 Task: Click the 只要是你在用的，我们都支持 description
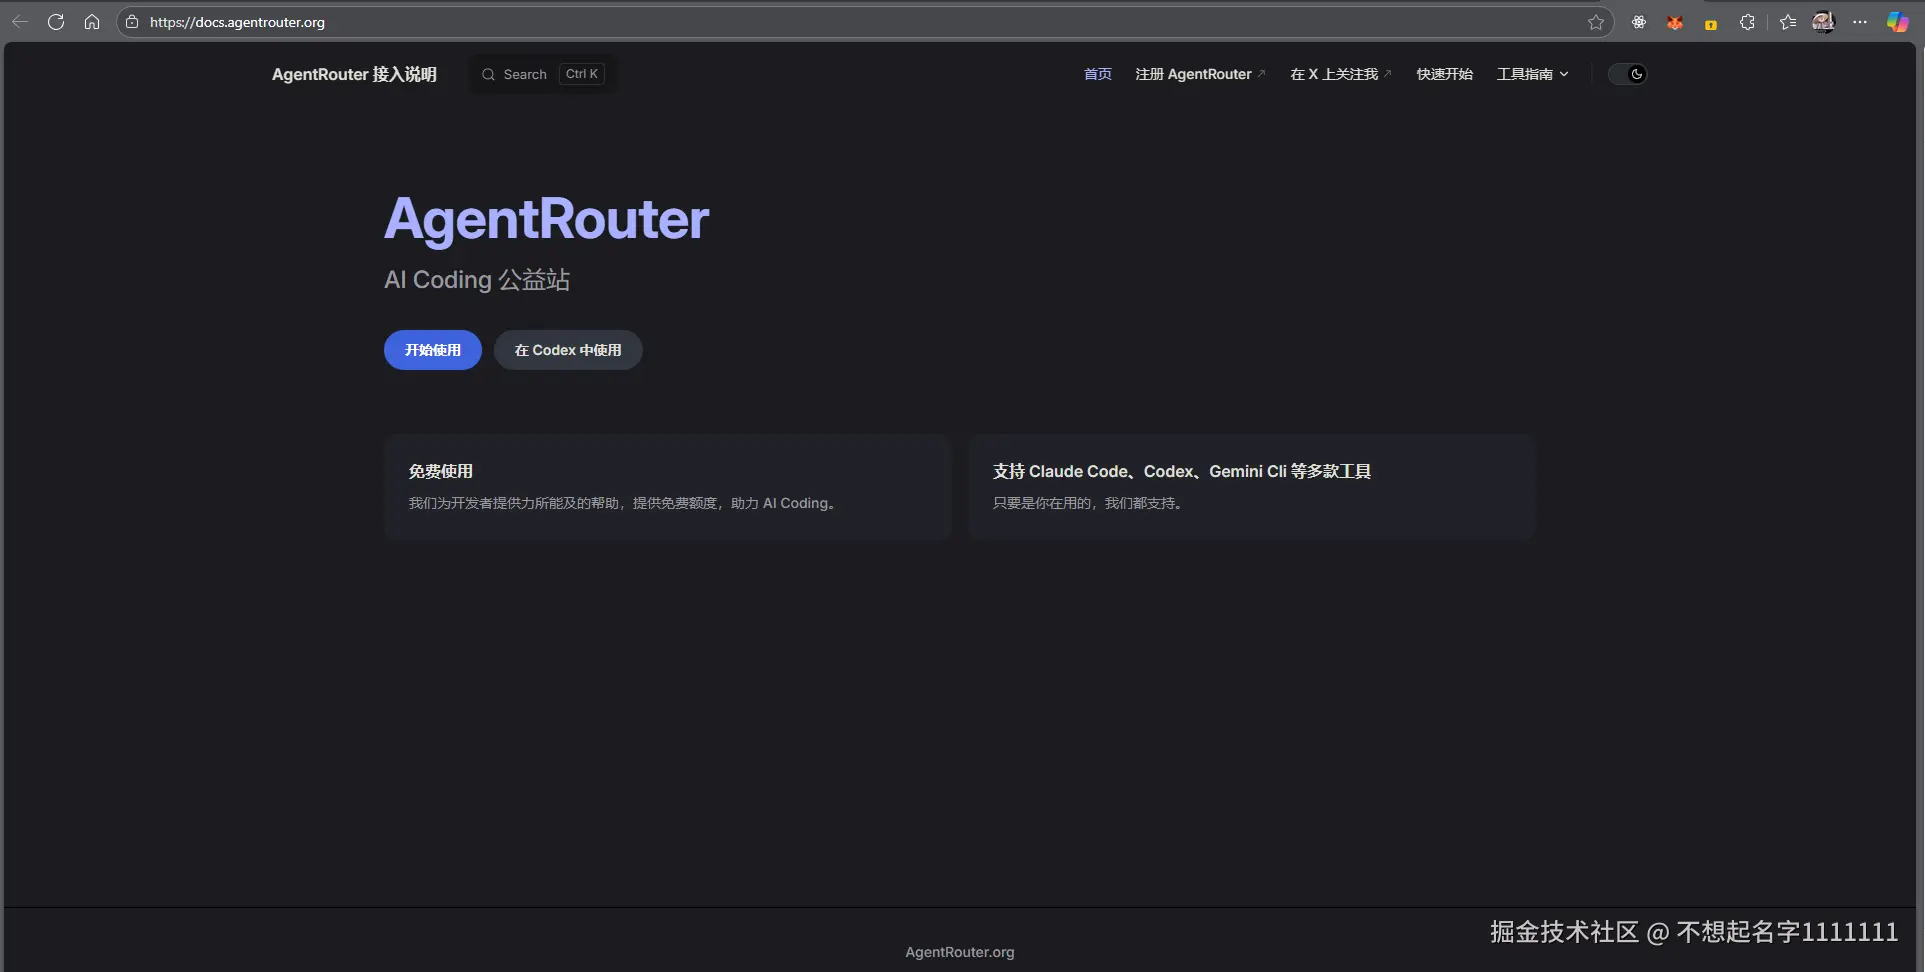pos(1089,503)
